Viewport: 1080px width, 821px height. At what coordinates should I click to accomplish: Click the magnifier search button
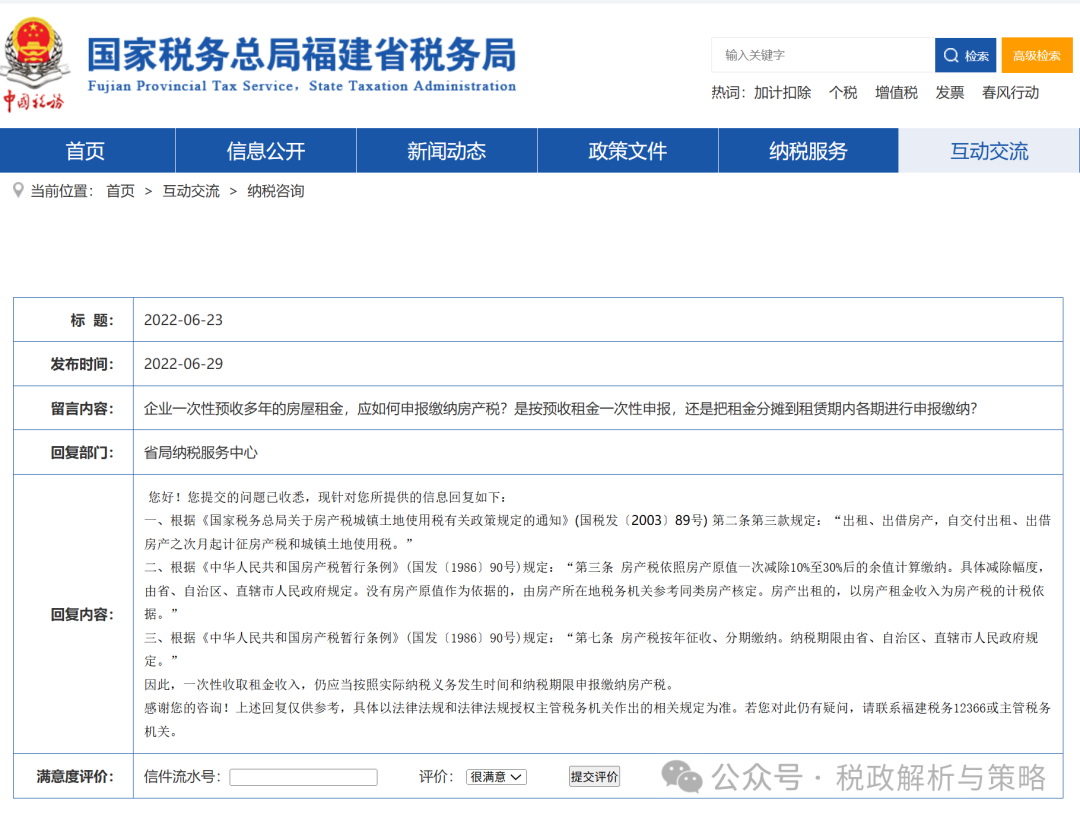pyautogui.click(x=965, y=56)
